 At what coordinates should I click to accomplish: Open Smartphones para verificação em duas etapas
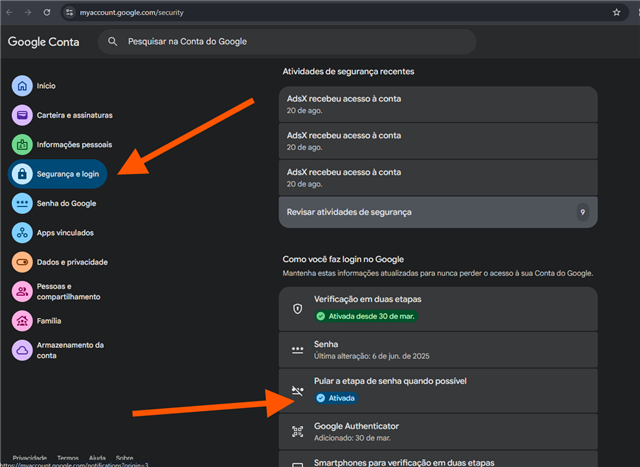point(438,459)
